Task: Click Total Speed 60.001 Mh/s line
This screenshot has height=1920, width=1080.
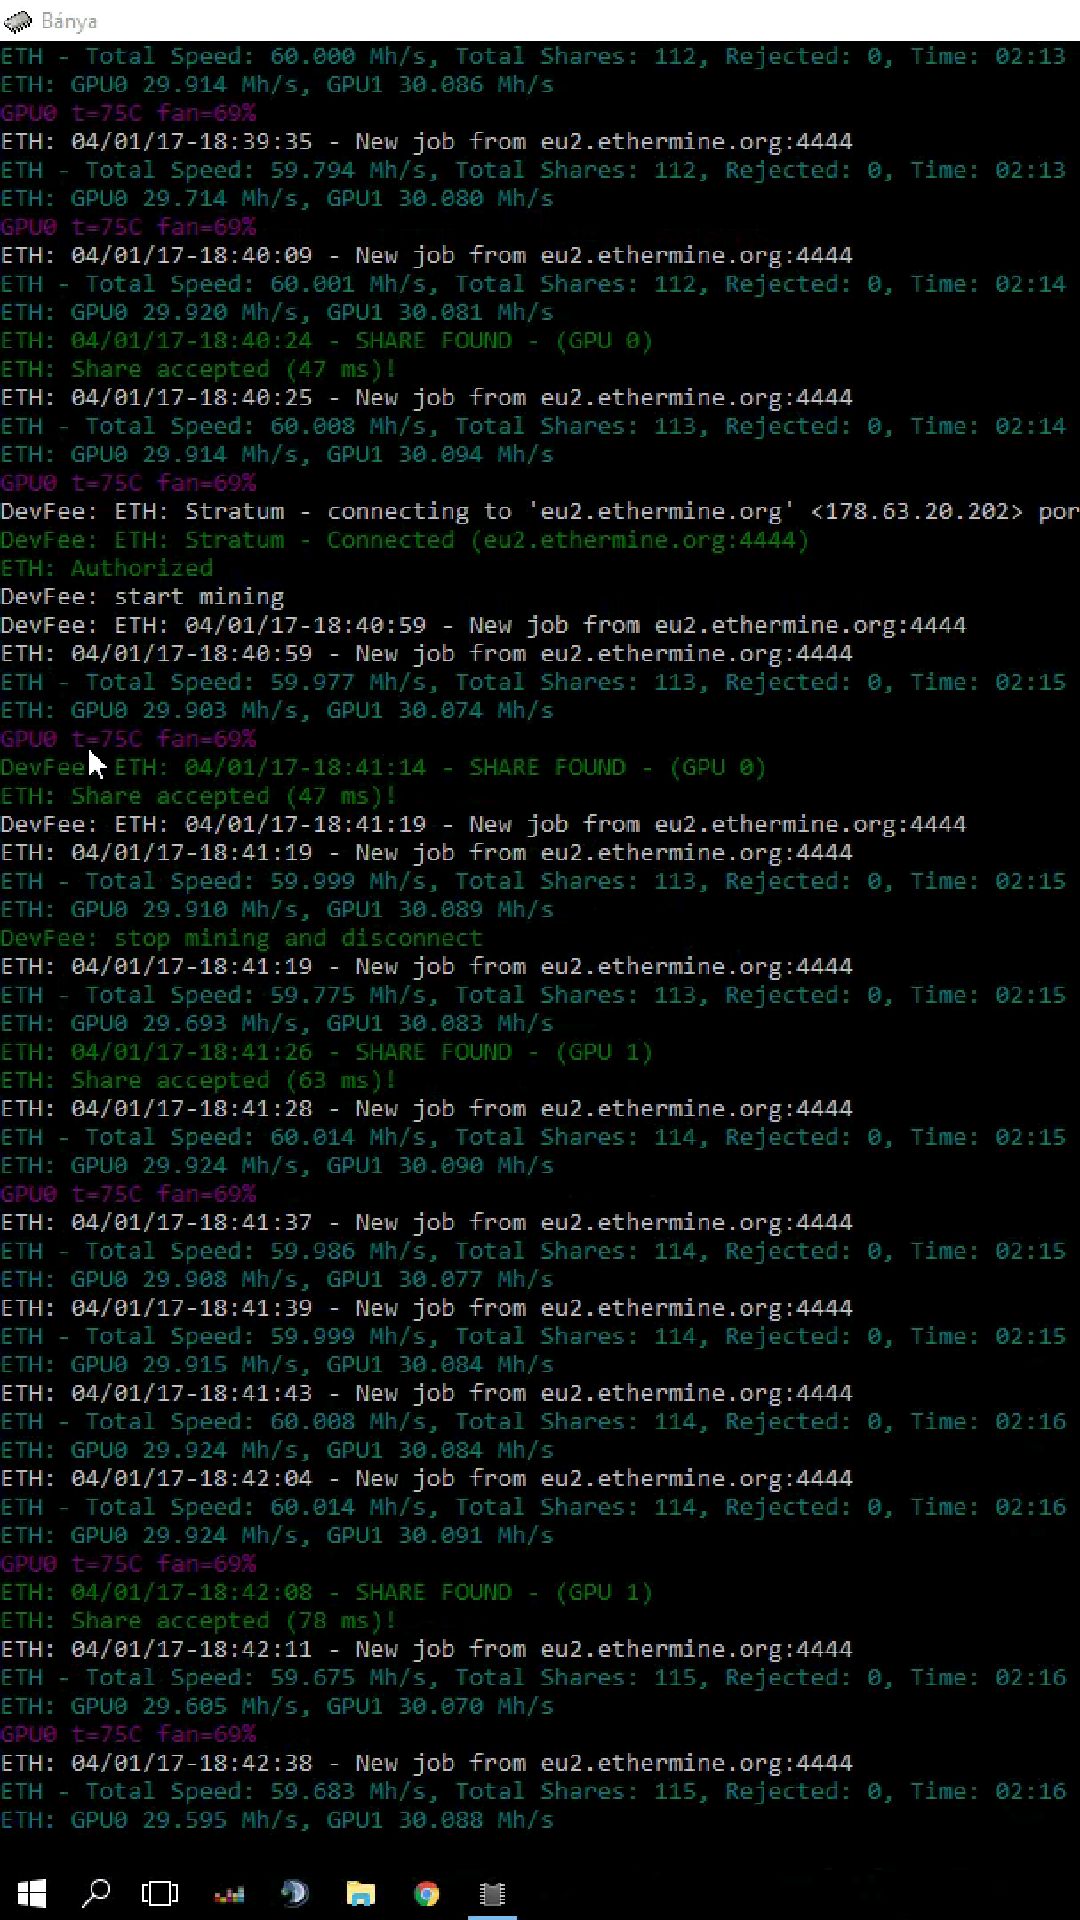Action: [x=533, y=285]
